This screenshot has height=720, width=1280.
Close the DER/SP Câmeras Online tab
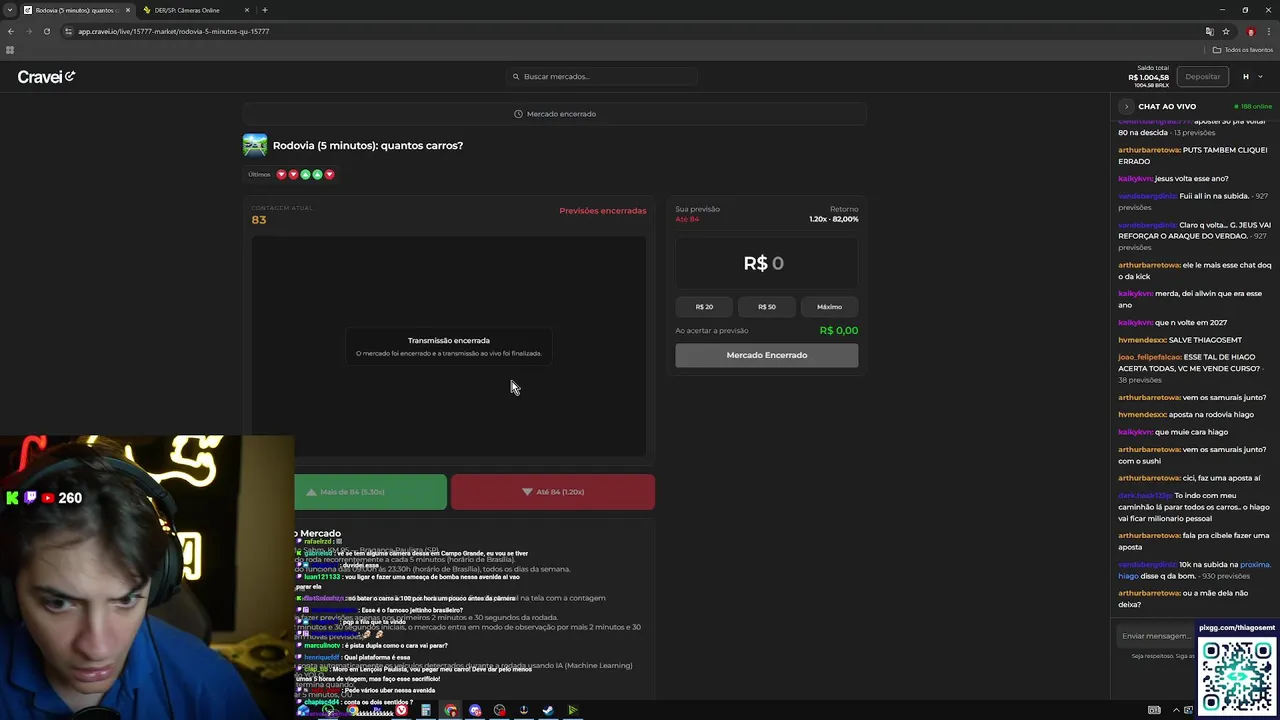tap(246, 10)
